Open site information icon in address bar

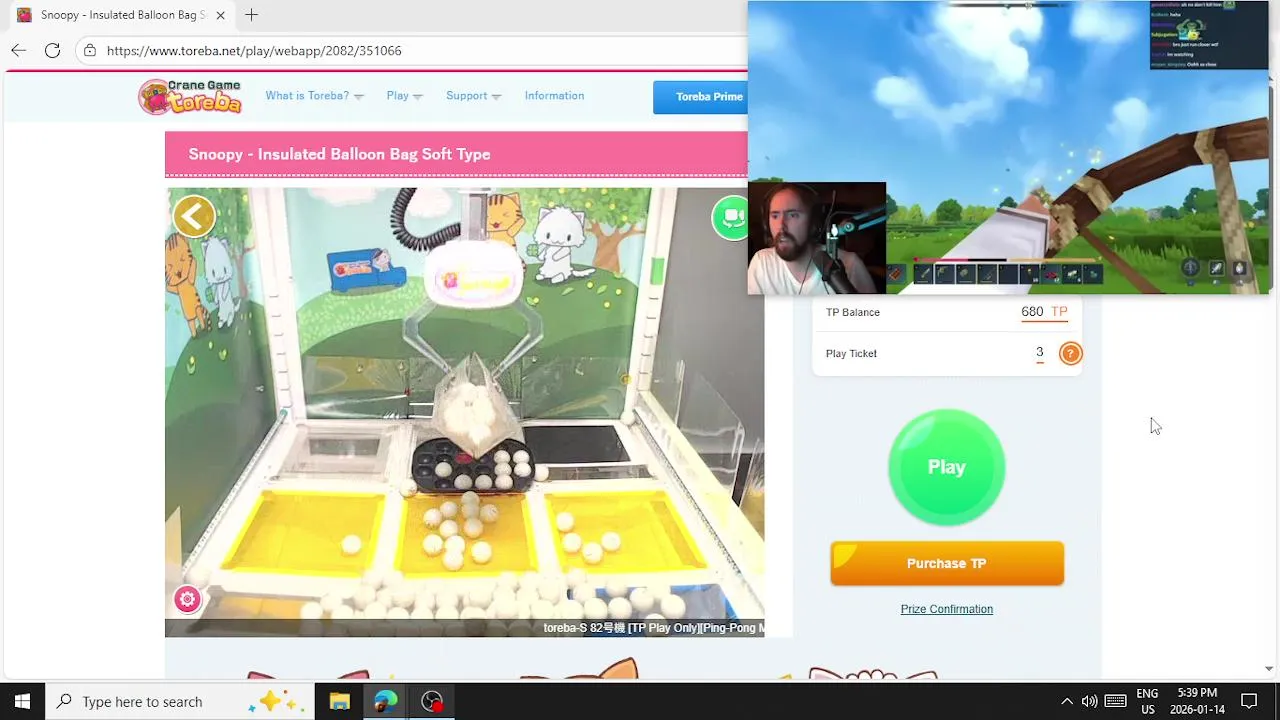(x=90, y=50)
